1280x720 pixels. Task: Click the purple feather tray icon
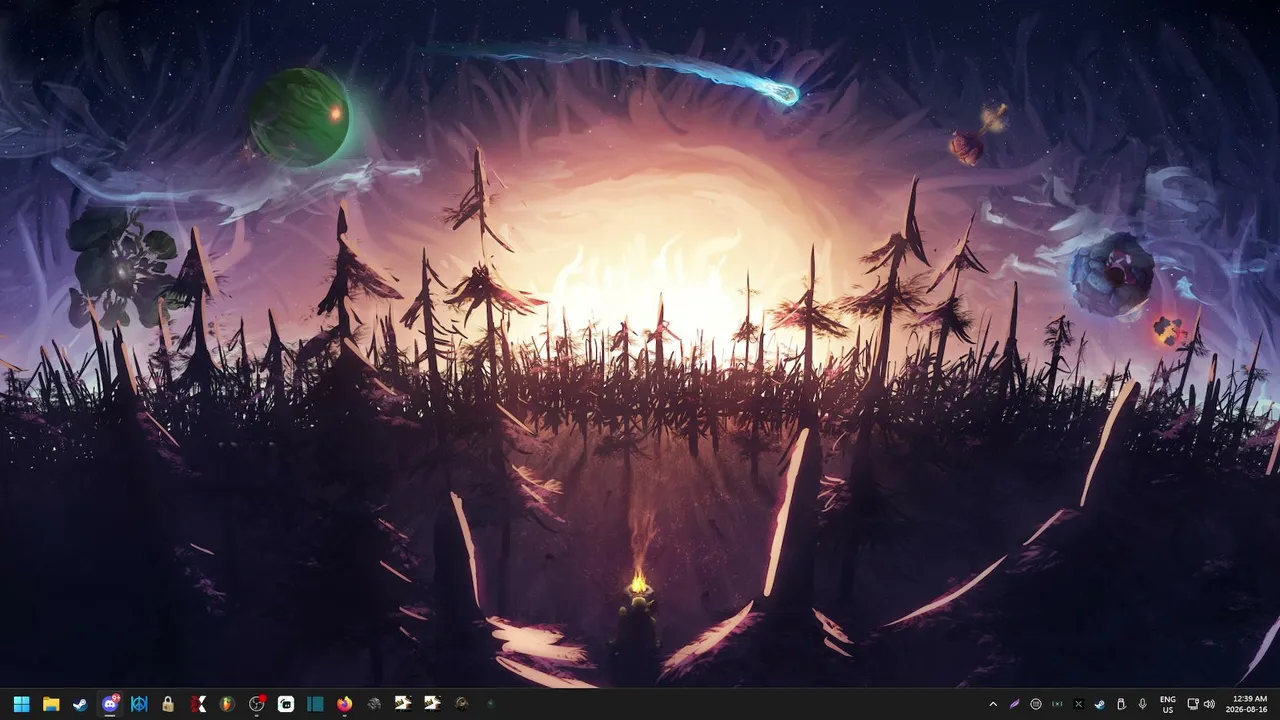[1015, 704]
